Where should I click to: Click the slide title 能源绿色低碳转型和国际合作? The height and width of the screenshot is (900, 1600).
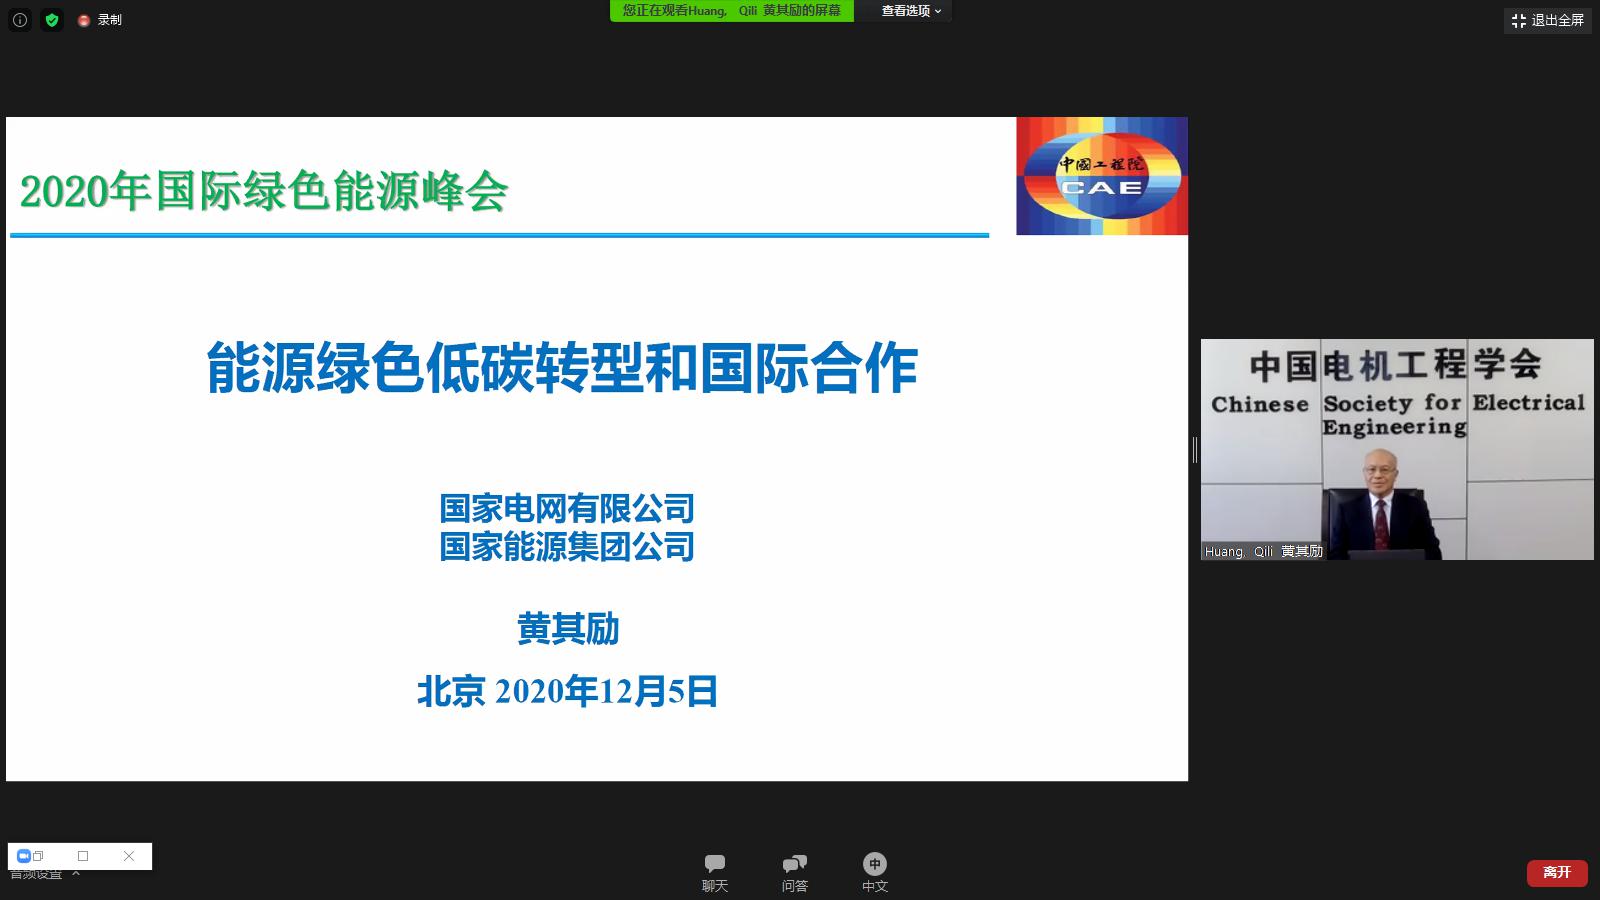click(x=562, y=368)
